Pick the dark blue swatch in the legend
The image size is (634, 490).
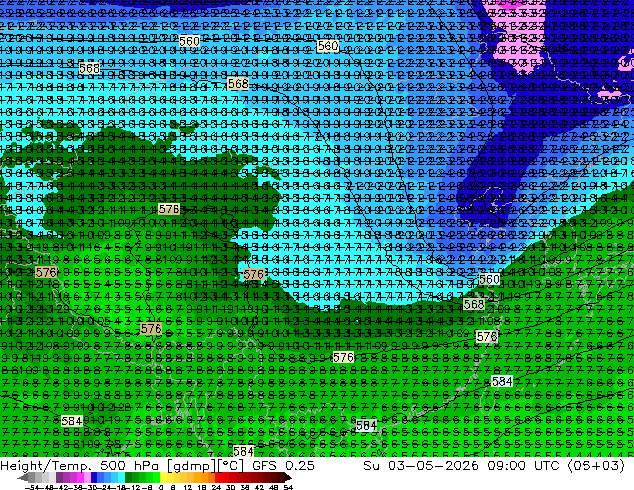coord(94,478)
